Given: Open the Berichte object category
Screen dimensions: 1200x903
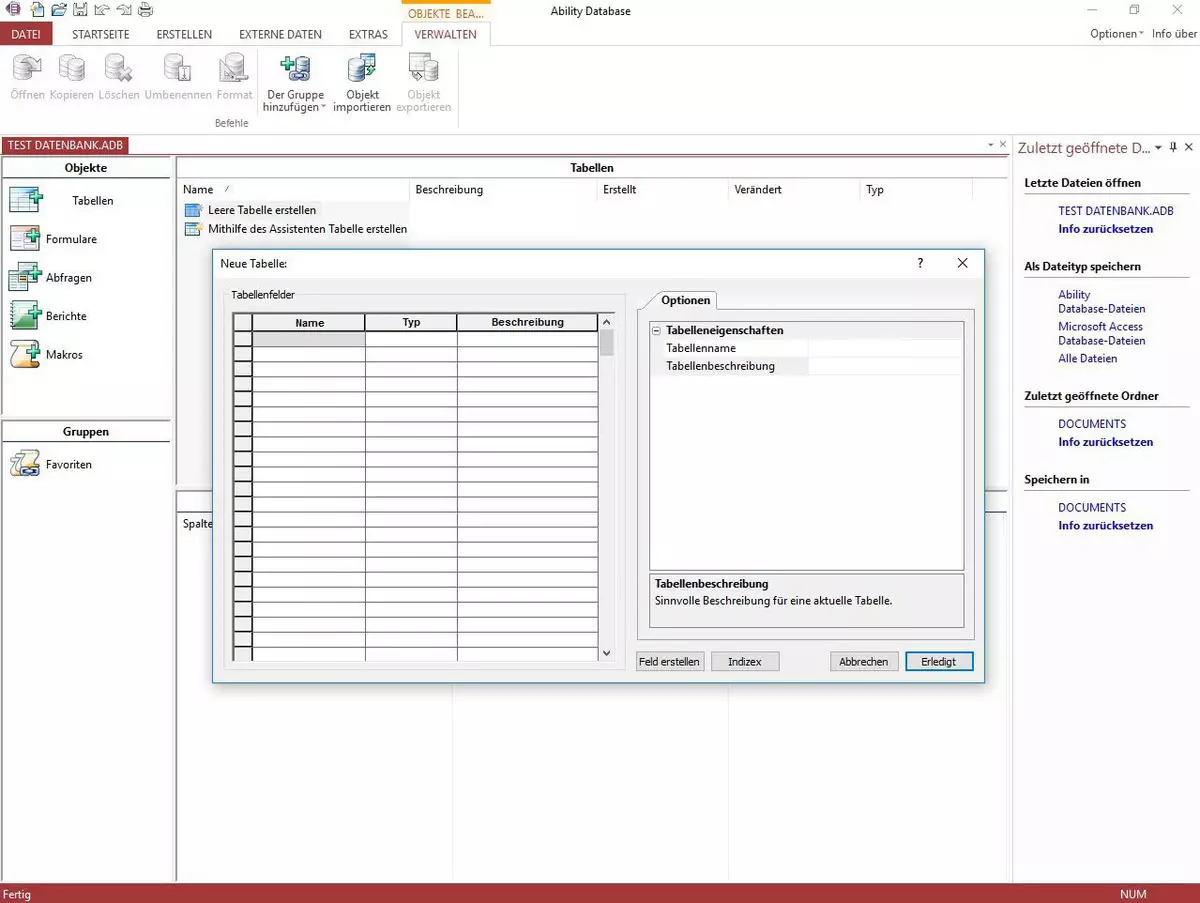Looking at the screenshot, I should (x=66, y=316).
